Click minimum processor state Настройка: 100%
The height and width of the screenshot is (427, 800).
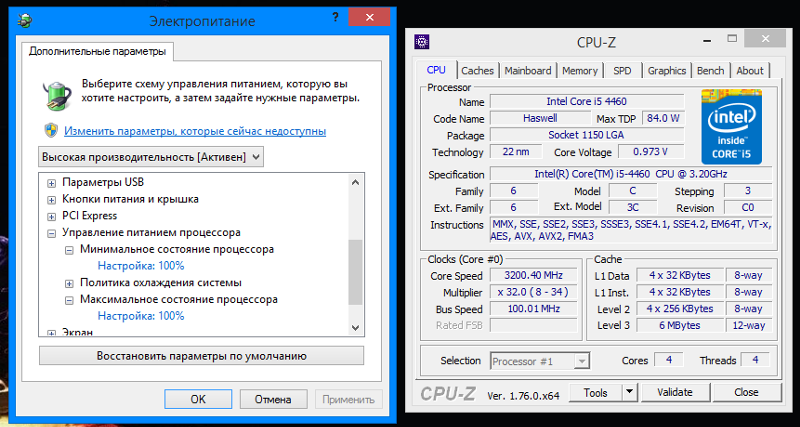click(141, 266)
